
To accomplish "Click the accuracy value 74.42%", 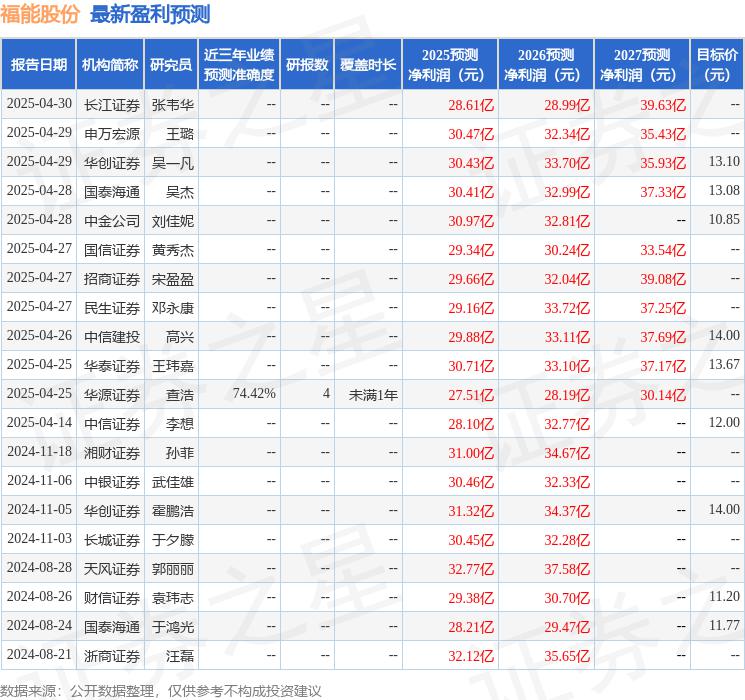I will click(x=254, y=393).
